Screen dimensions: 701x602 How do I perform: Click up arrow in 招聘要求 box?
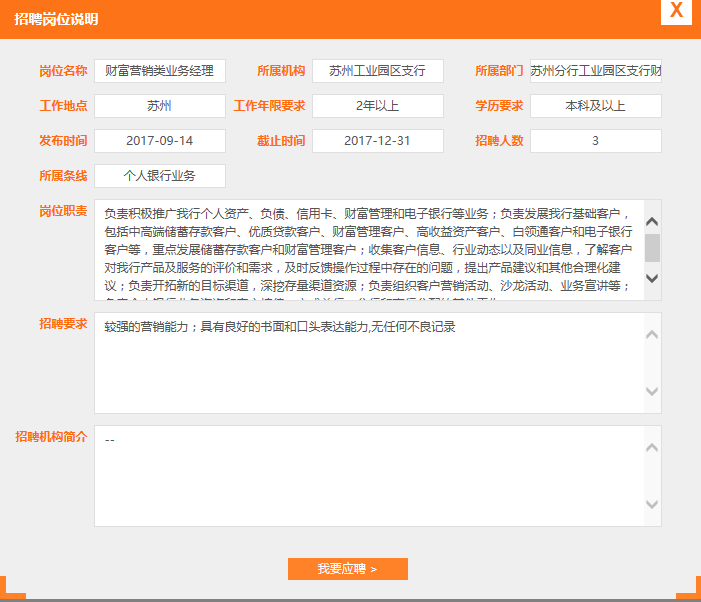click(x=652, y=334)
